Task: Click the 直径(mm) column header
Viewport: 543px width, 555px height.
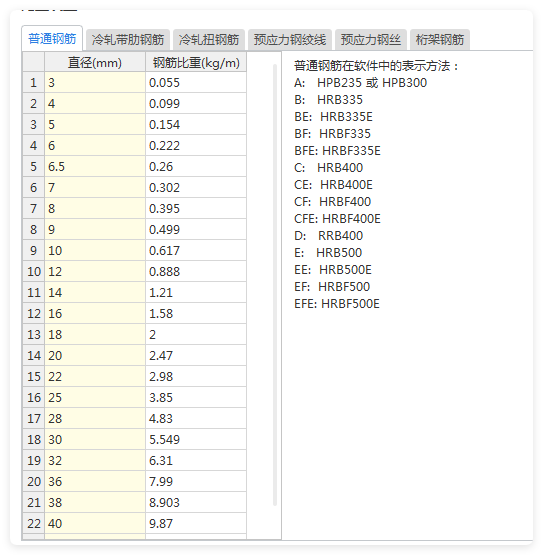Action: coord(95,62)
